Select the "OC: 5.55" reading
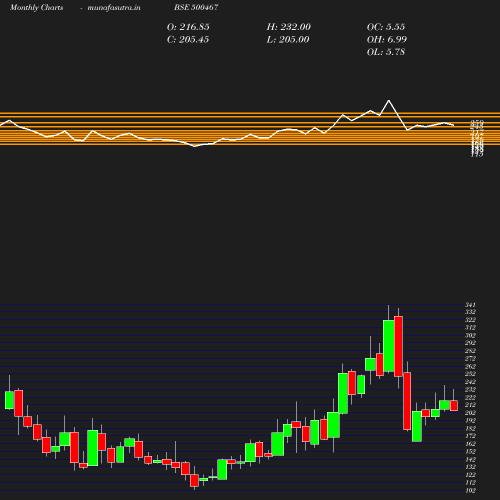Viewport: 500px width, 500px height. point(386,27)
